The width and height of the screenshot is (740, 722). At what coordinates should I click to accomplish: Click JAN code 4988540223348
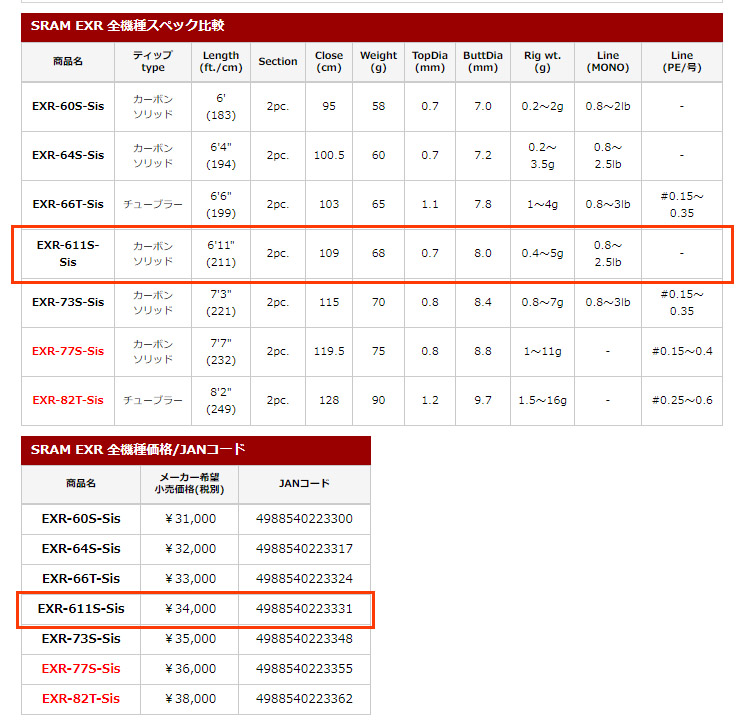(304, 638)
